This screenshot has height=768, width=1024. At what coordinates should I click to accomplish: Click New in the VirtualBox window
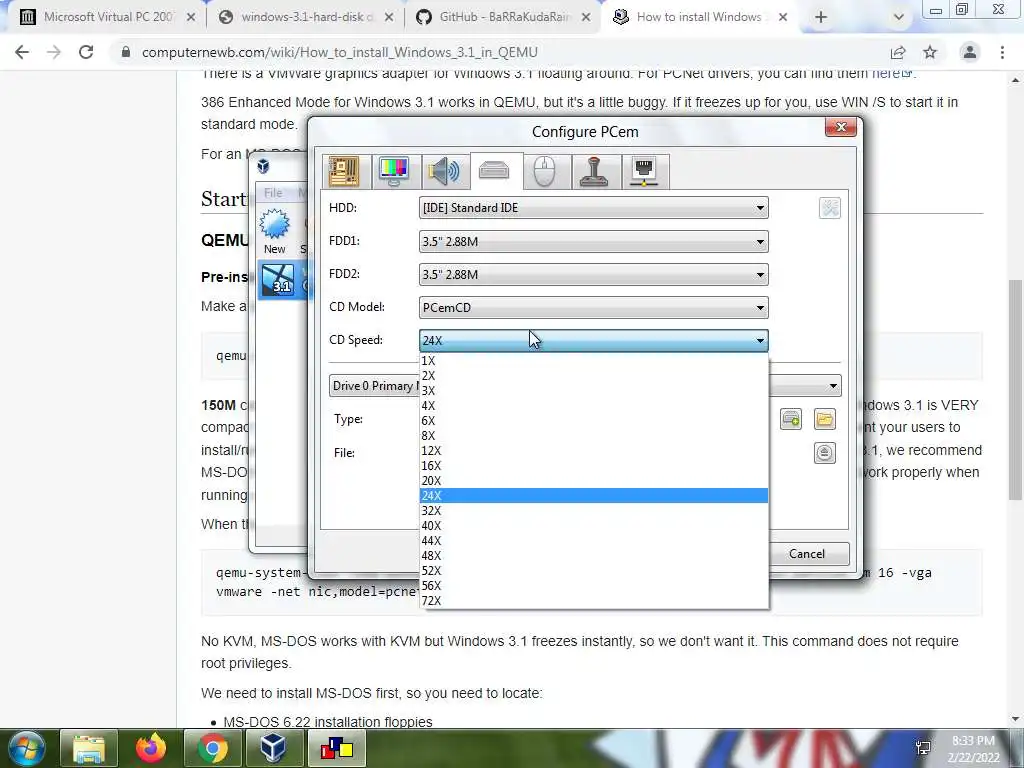(275, 232)
